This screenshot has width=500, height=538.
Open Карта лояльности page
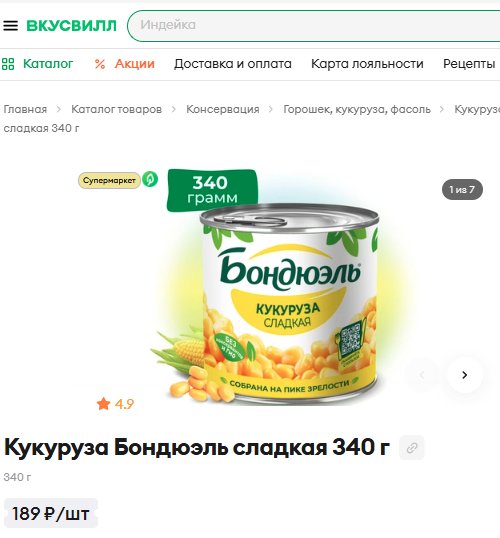[367, 64]
